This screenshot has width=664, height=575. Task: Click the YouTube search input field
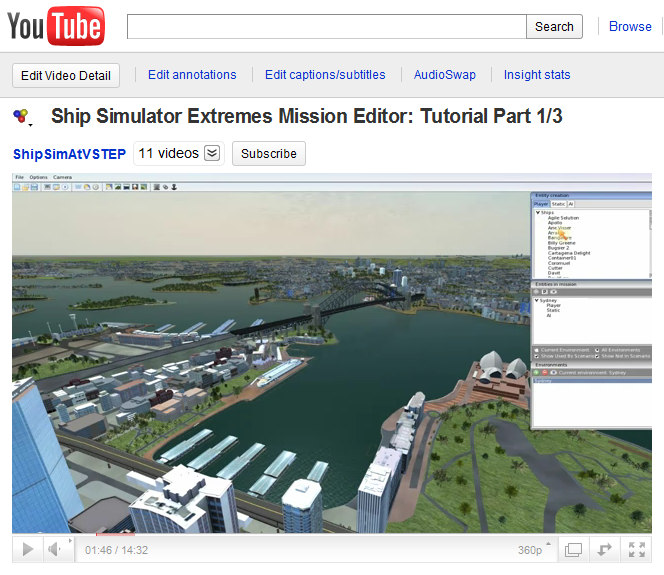(x=326, y=26)
